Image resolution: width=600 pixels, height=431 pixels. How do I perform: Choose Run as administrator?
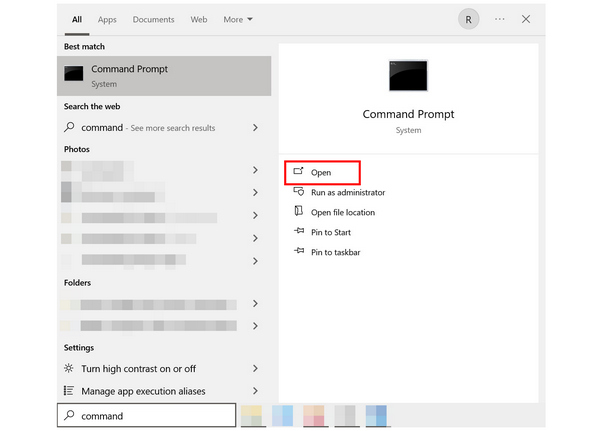348,193
